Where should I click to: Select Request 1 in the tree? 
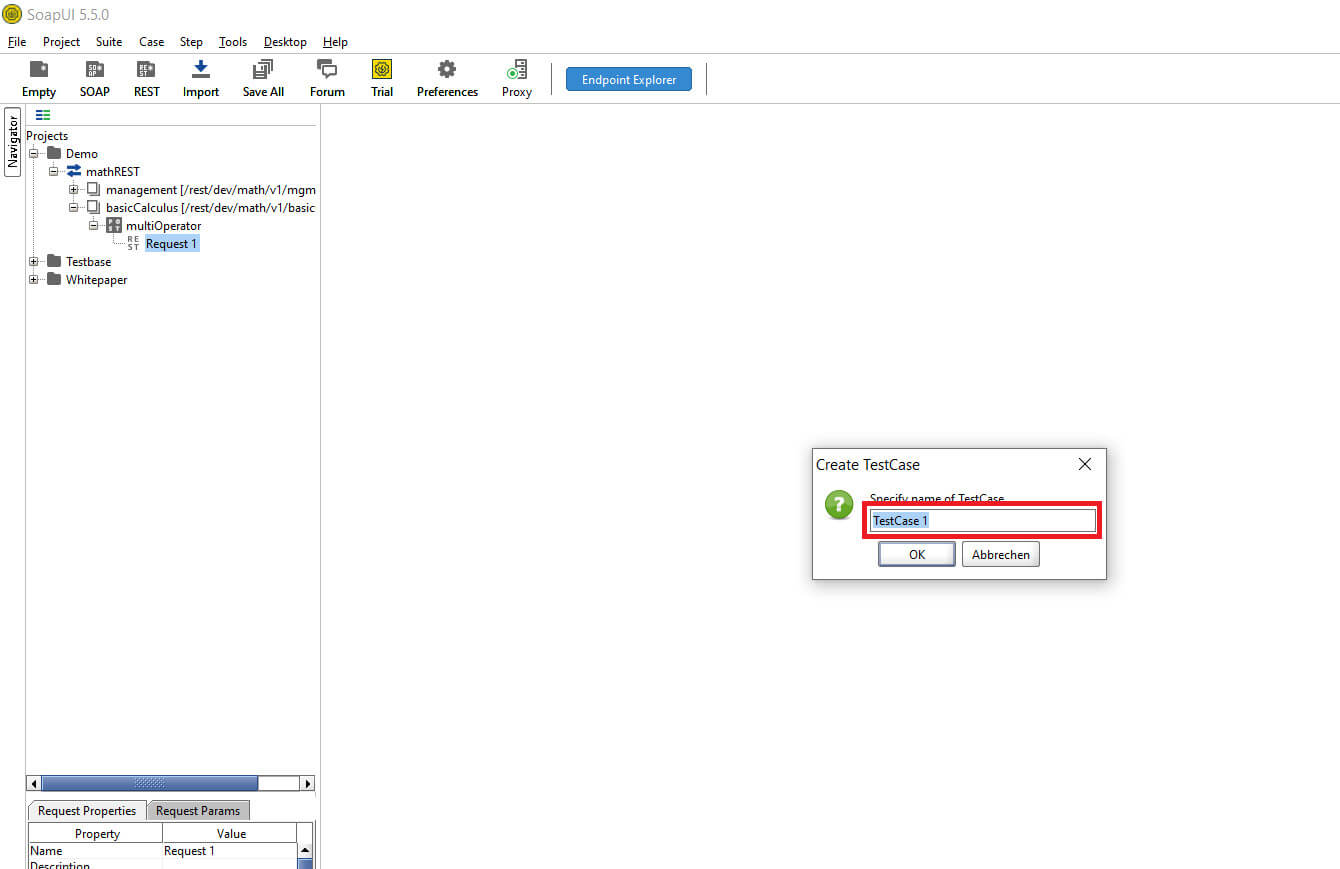(x=171, y=243)
